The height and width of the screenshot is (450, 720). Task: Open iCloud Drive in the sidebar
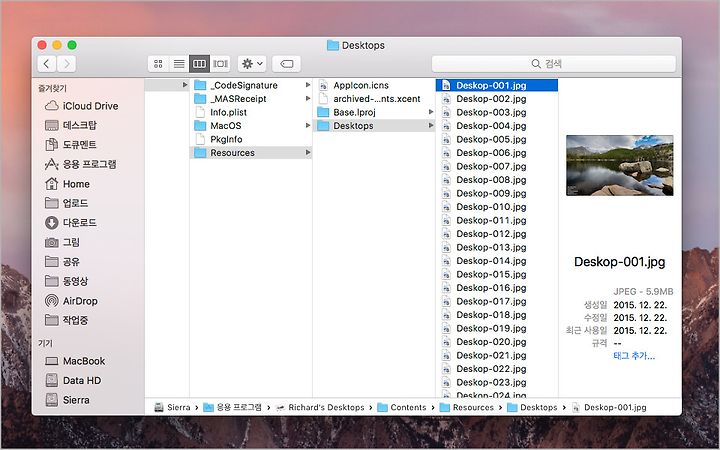(82, 106)
